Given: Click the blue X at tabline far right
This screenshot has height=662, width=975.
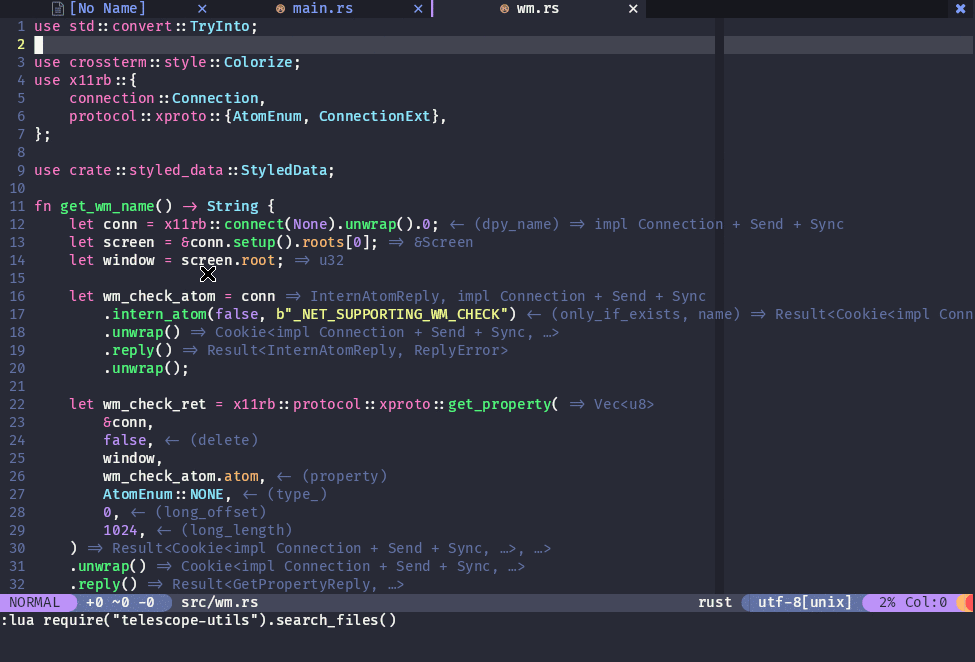Looking at the screenshot, I should click(x=960, y=9).
